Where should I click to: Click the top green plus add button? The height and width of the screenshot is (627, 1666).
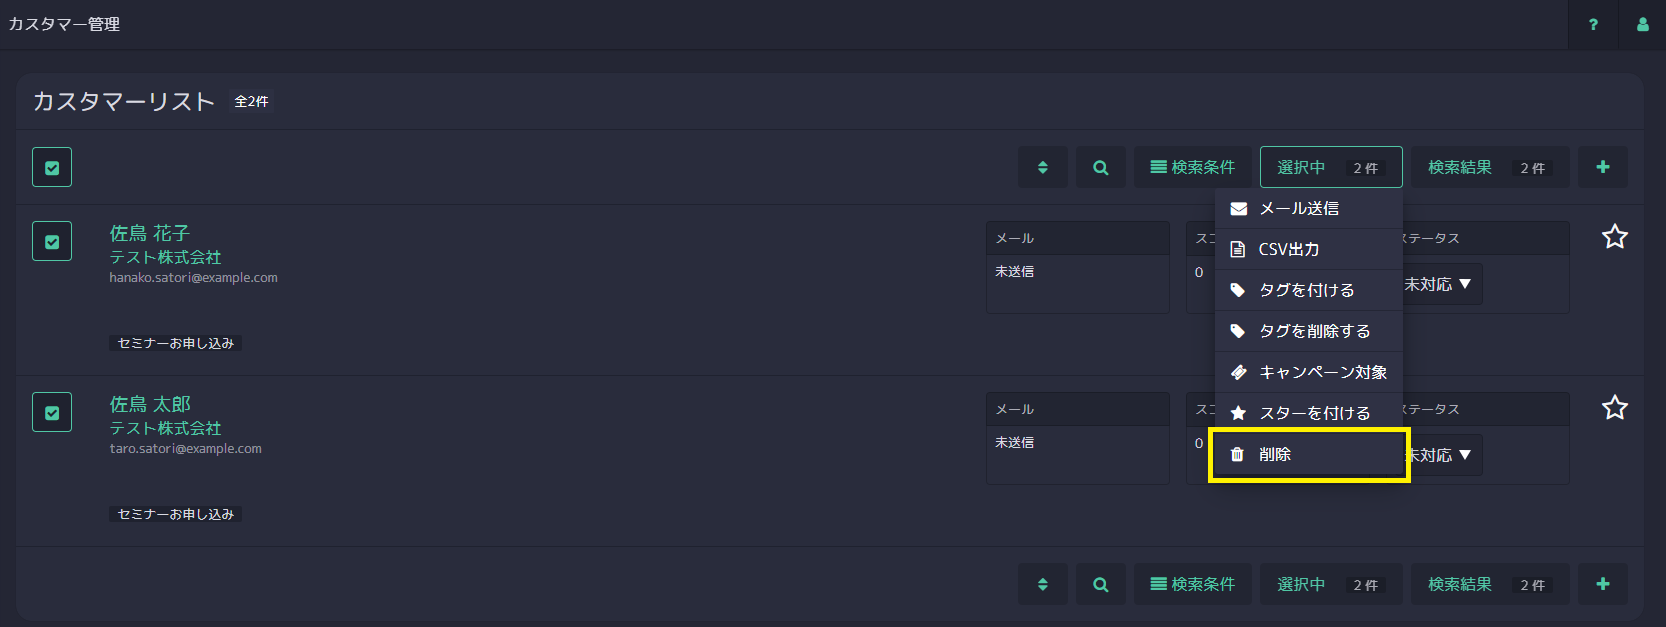click(x=1603, y=167)
